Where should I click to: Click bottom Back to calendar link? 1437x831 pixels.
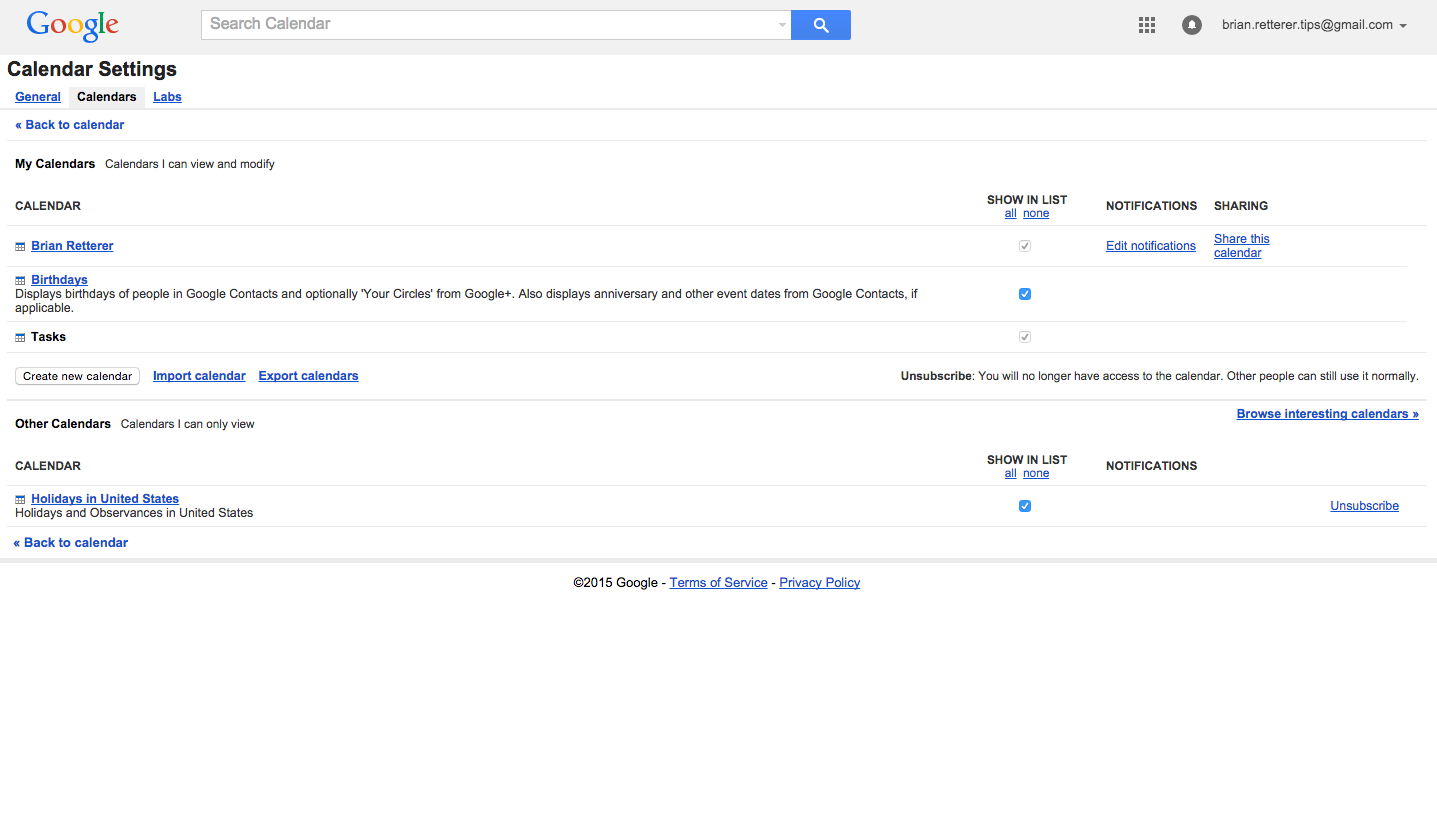tap(71, 543)
